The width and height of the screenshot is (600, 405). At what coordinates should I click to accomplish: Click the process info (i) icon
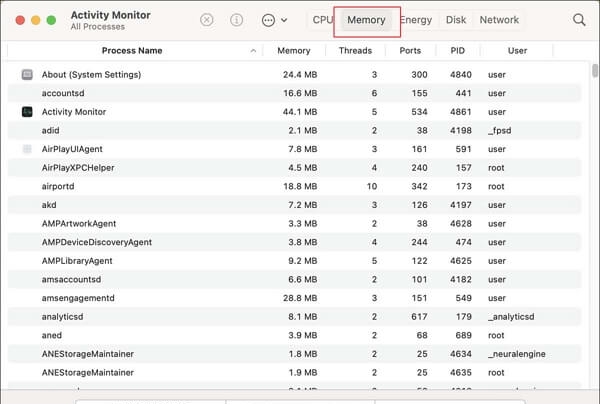(x=236, y=20)
